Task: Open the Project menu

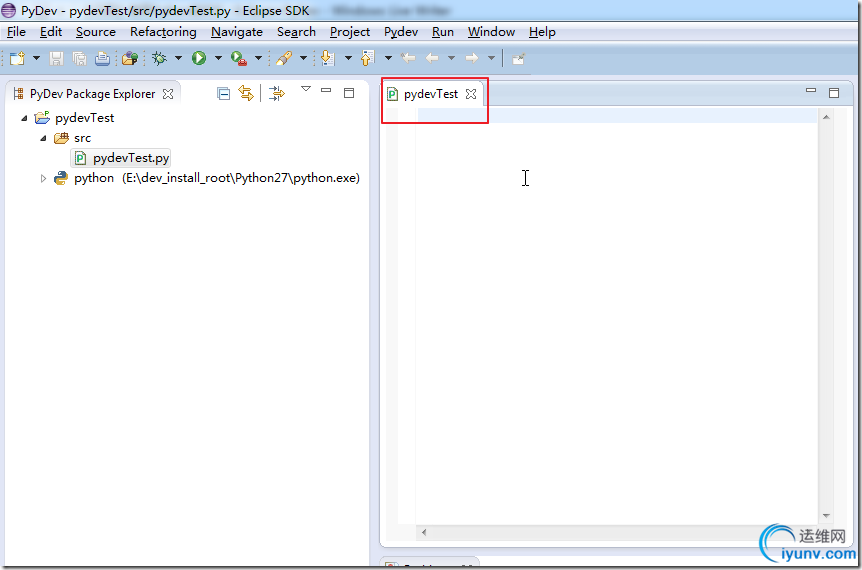Action: pyautogui.click(x=350, y=32)
